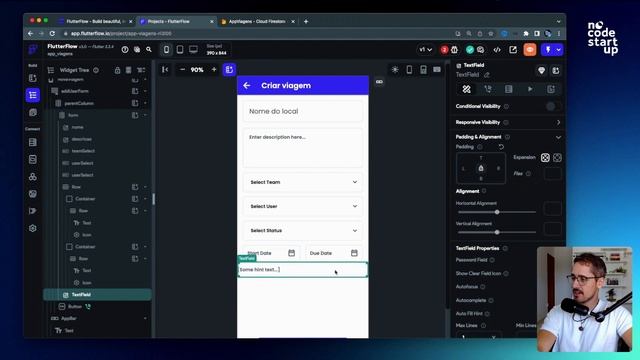
Task: Click the orange preview eye button
Action: [x=530, y=50]
